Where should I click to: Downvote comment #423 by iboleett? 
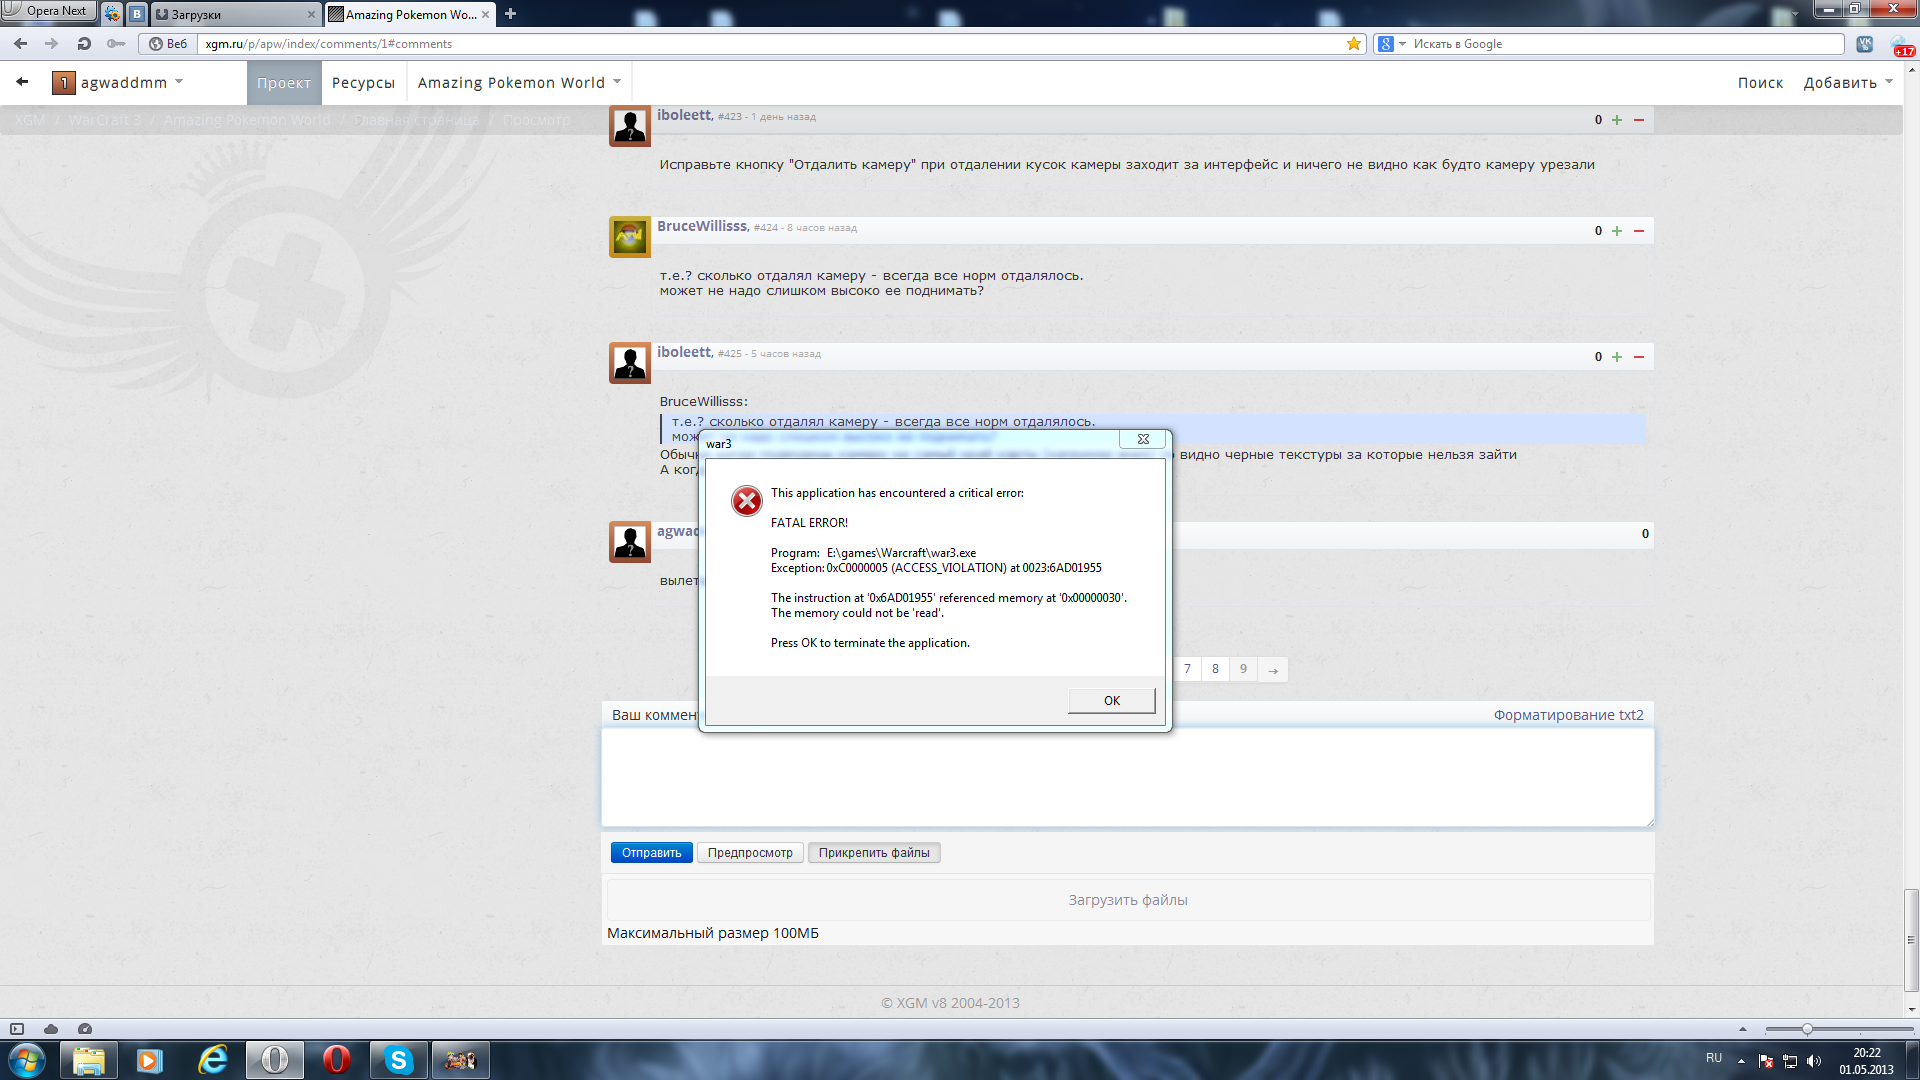(x=1638, y=120)
